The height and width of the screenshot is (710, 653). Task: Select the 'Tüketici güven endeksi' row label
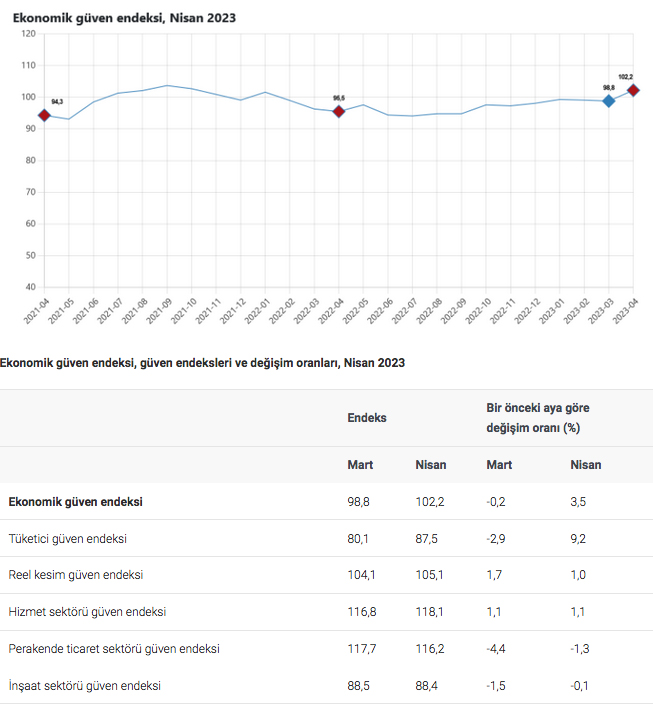pyautogui.click(x=68, y=539)
